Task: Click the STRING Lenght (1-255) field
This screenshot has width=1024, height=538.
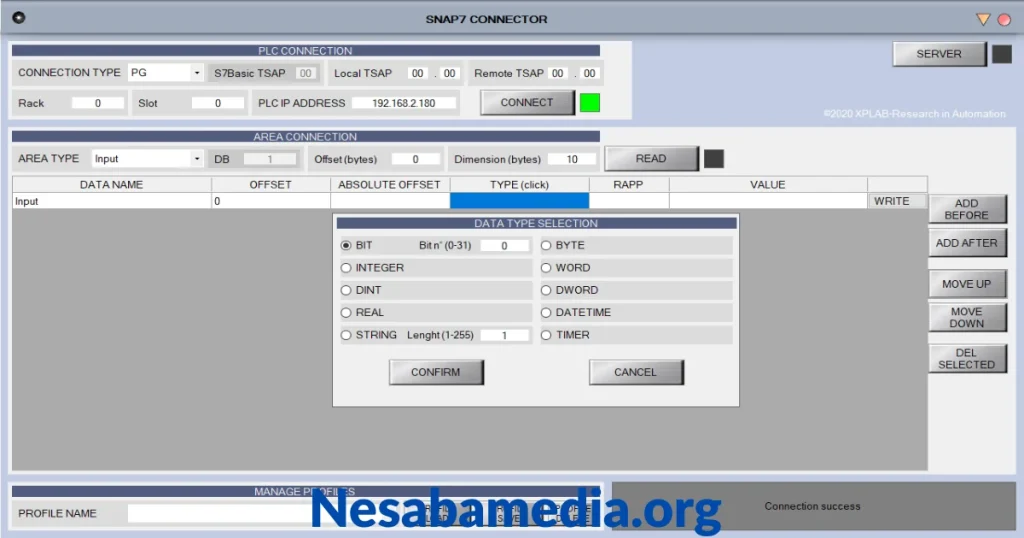Action: (x=504, y=335)
